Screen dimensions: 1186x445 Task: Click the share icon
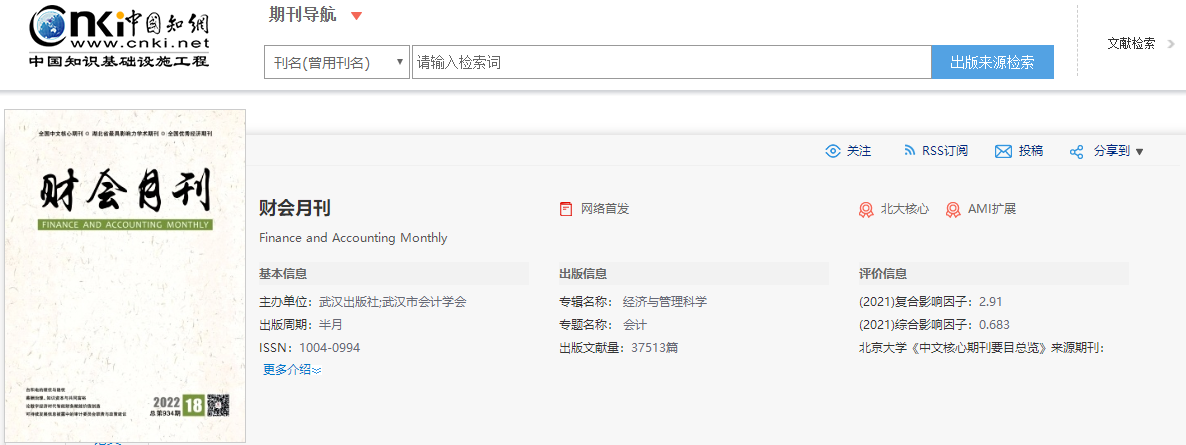1076,152
